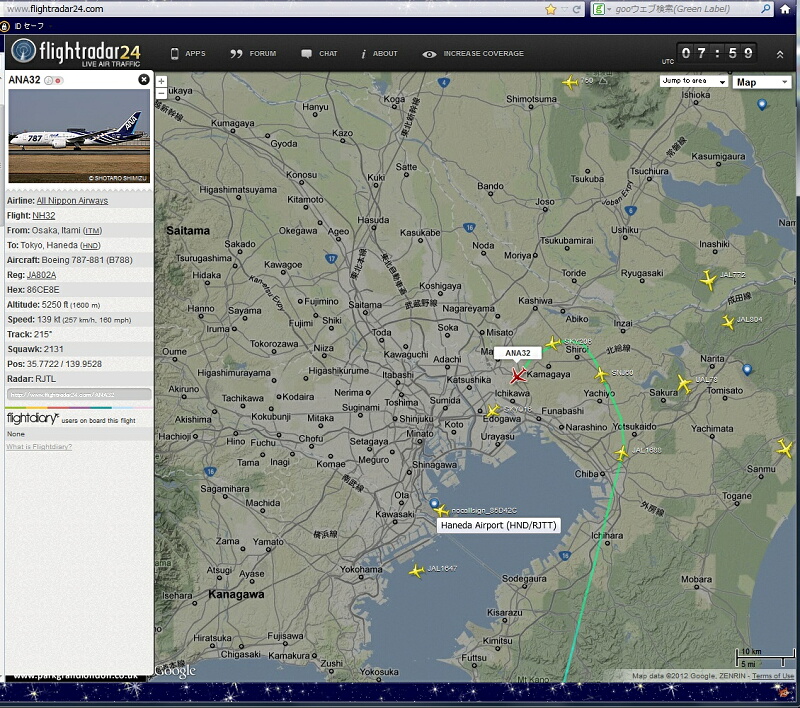800x708 pixels.
Task: Click the Squawk: 2131 row
Action: click(79, 349)
